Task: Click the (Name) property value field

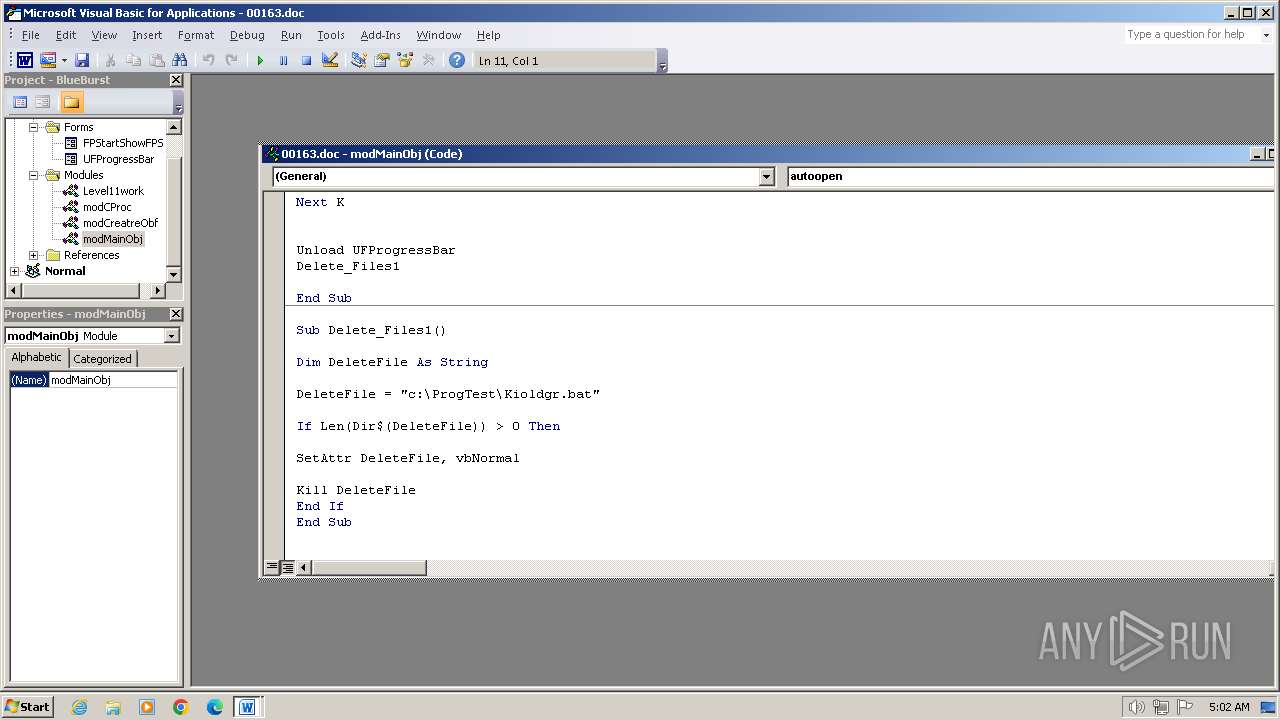Action: coord(113,380)
